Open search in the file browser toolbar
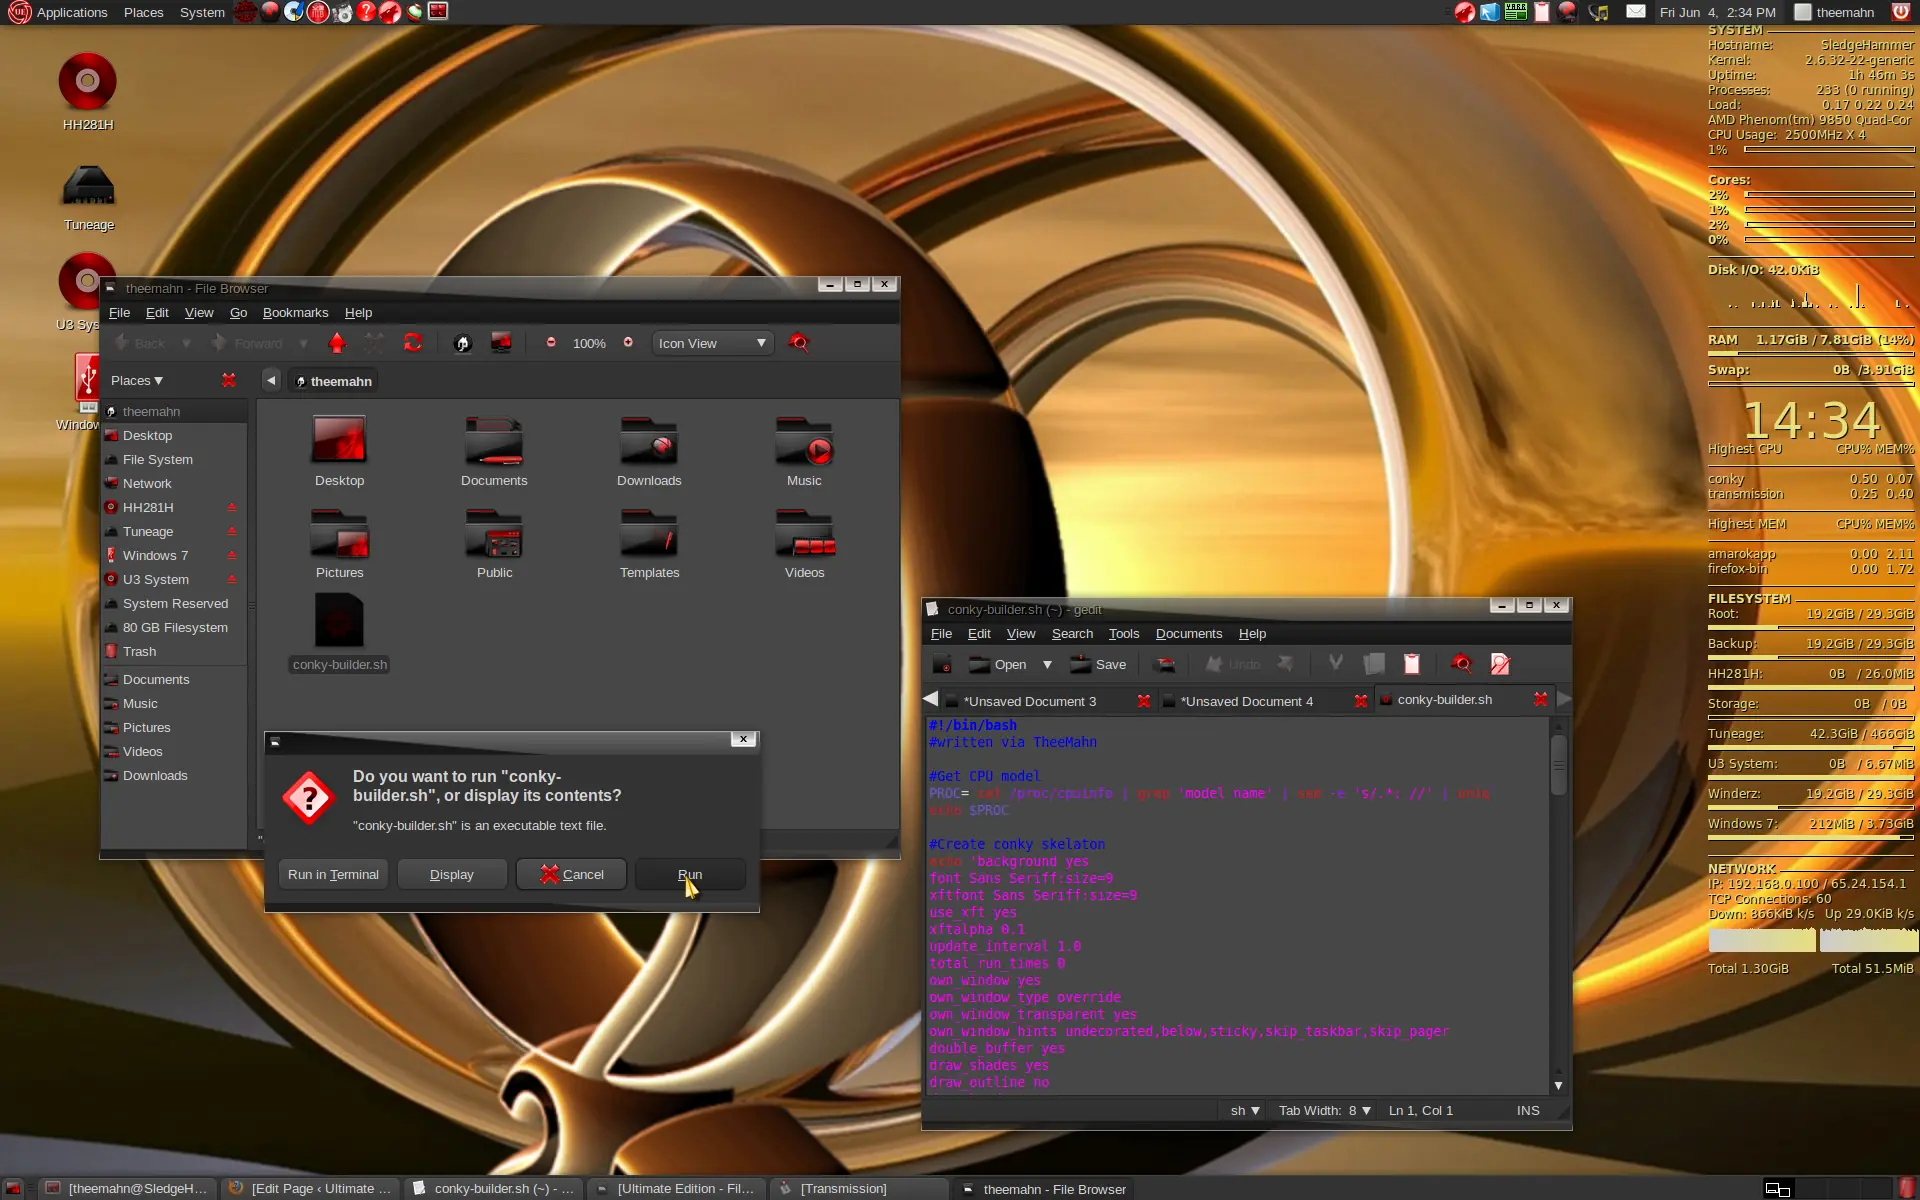 [x=798, y=343]
